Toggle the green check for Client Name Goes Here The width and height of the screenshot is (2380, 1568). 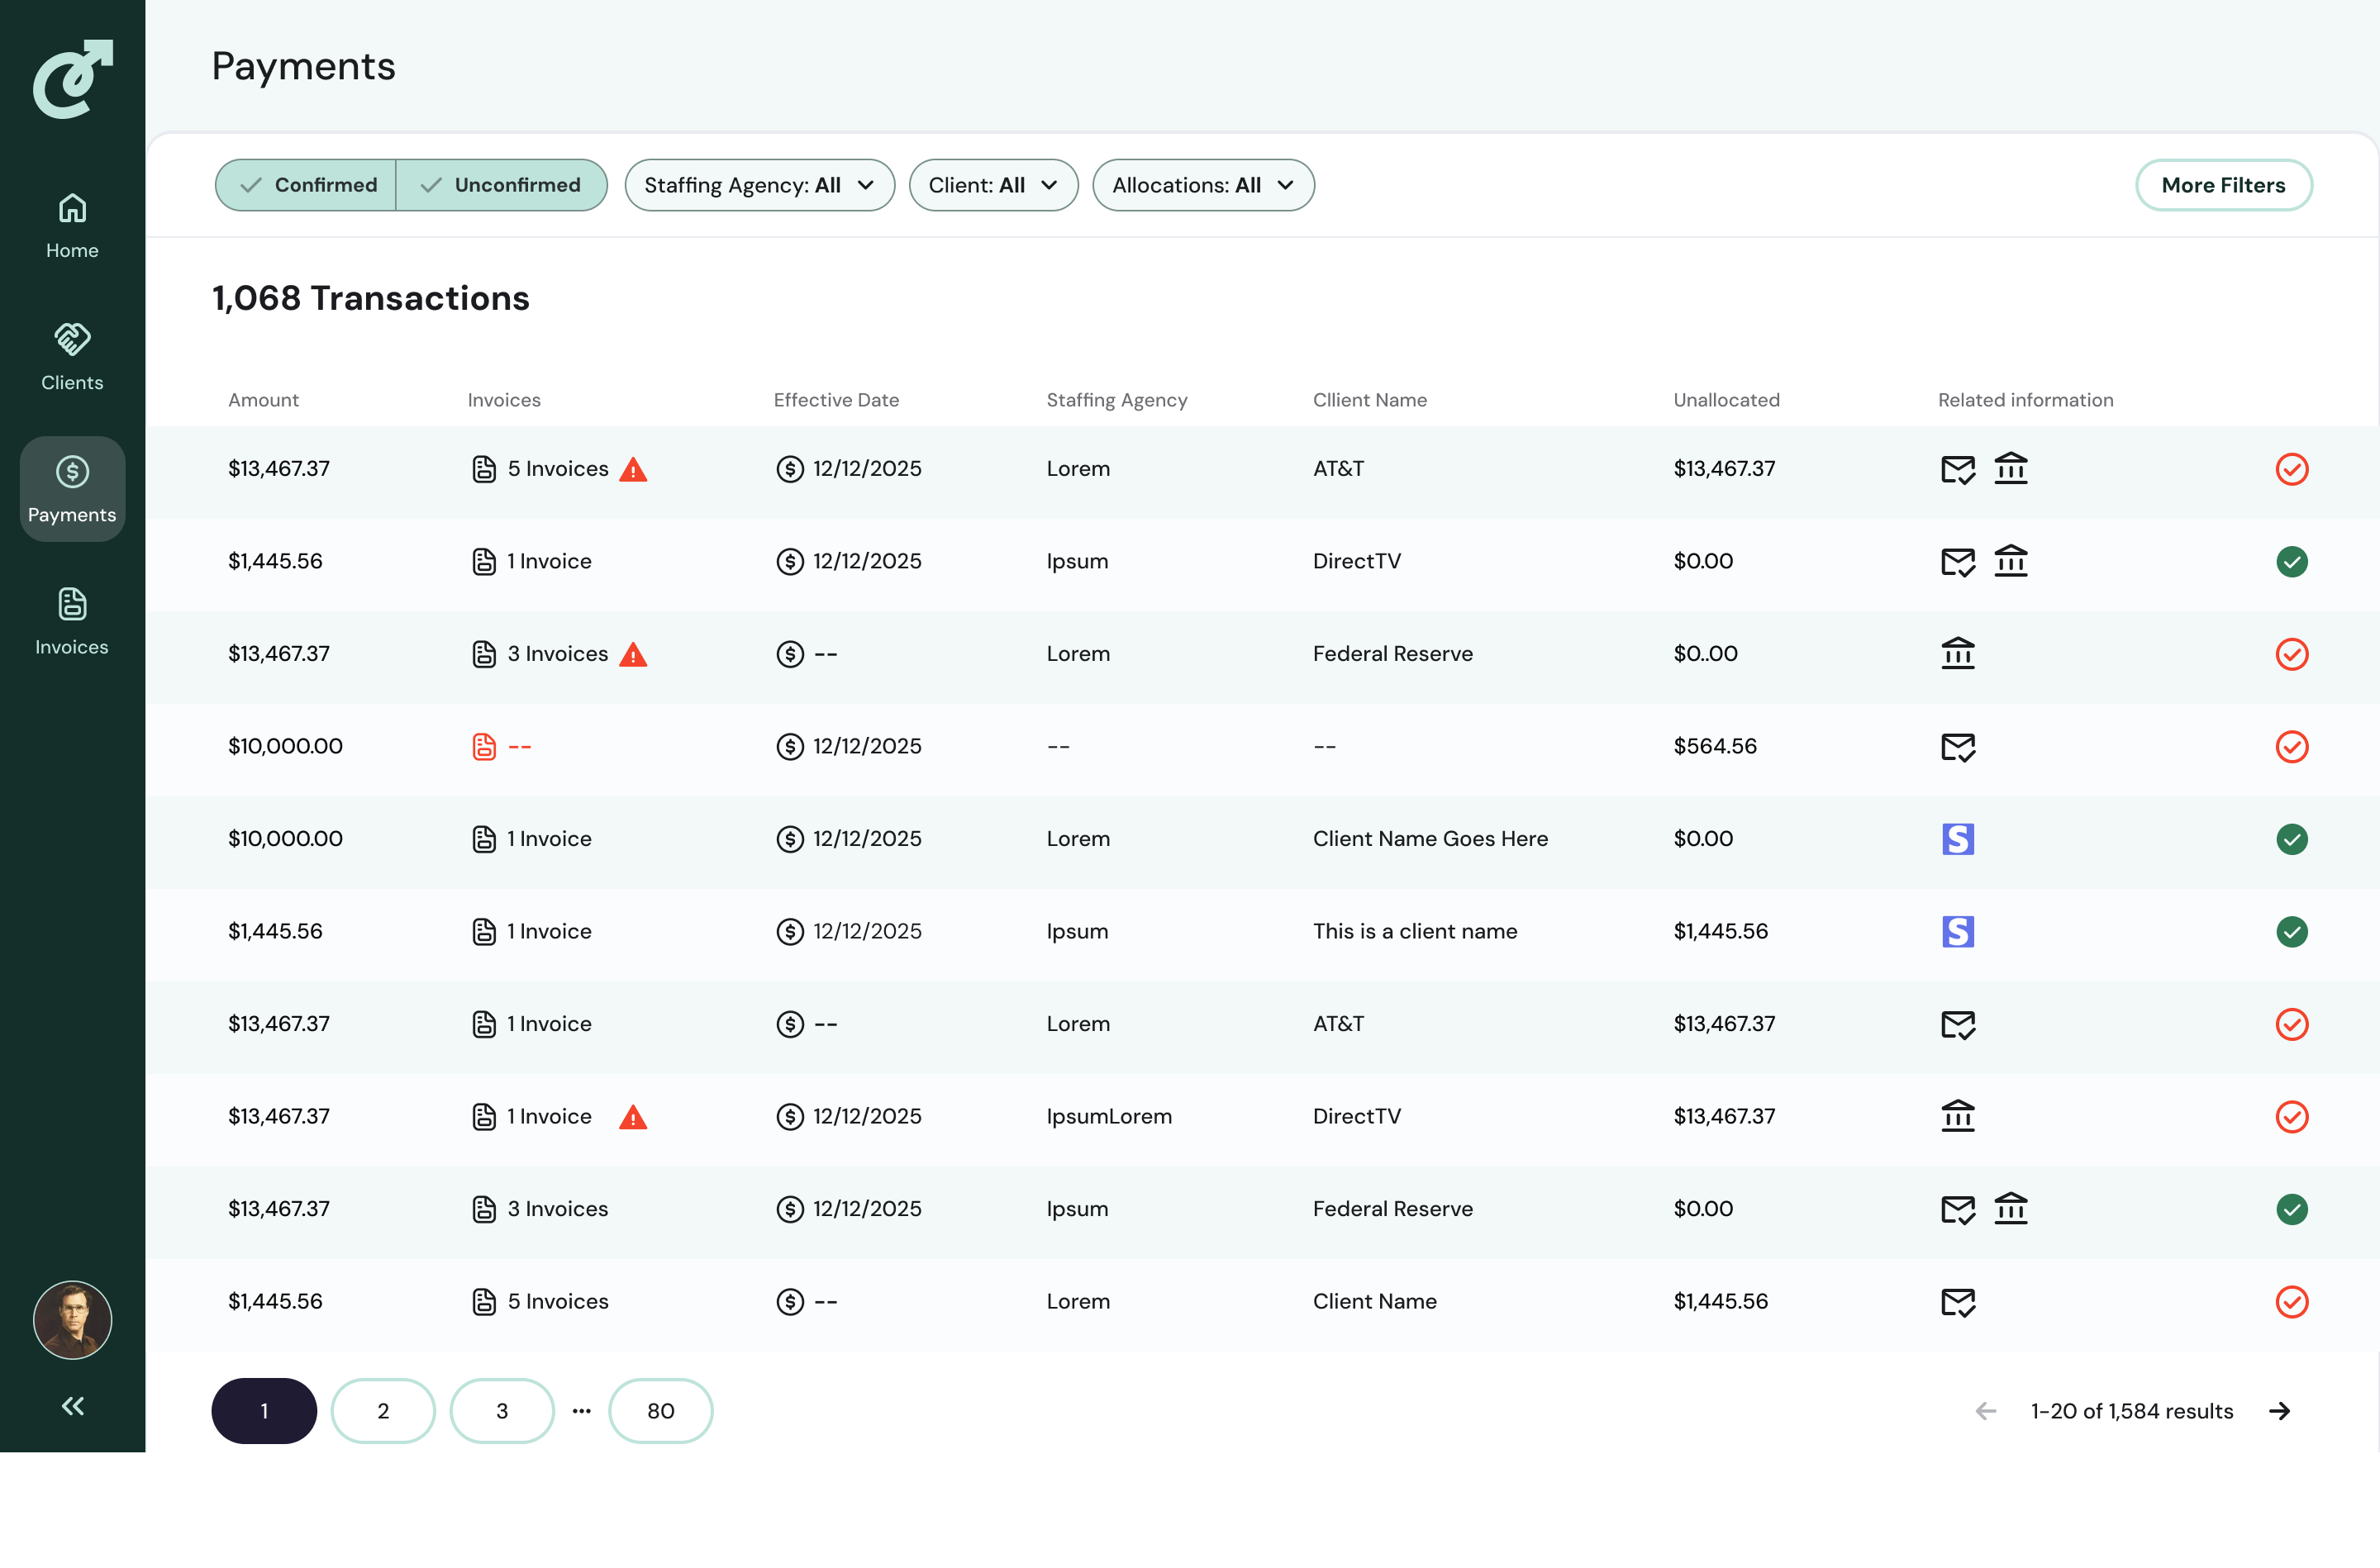point(2291,839)
